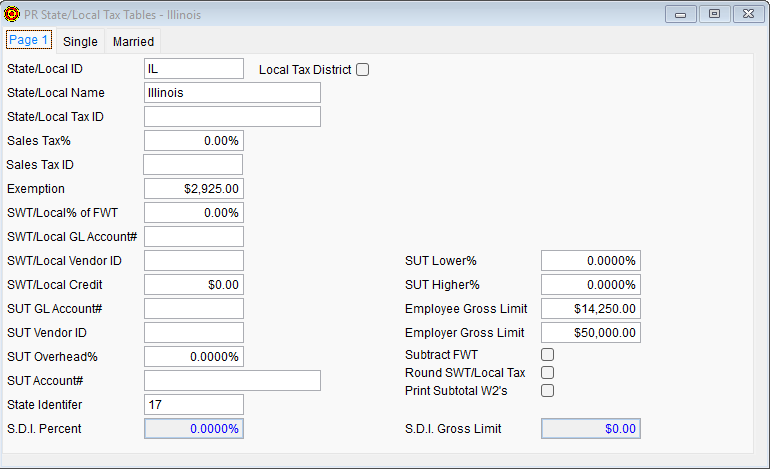Viewport: 772px width, 473px height.
Task: Click the State/Local ID field containing IL
Action: [194, 69]
